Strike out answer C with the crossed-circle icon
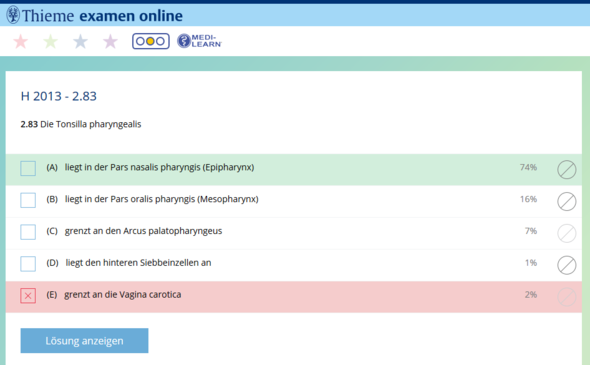Screen dimensions: 590x365 click(567, 233)
